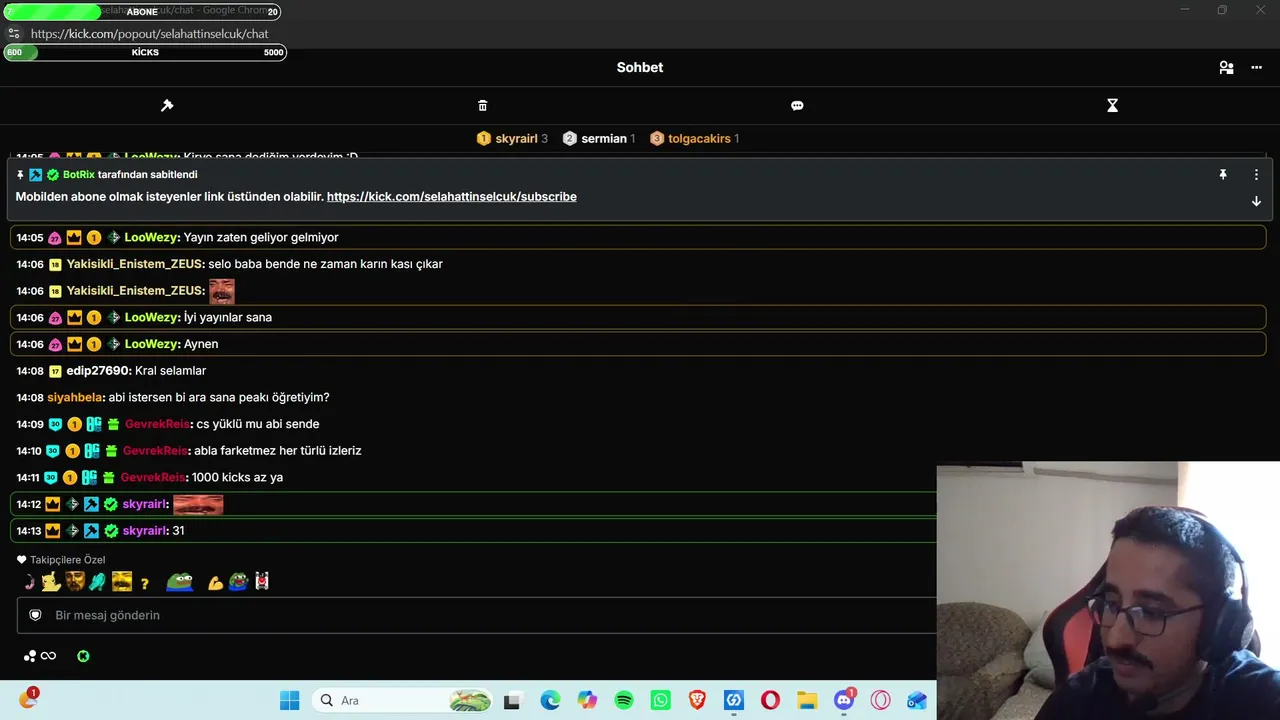This screenshot has width=1280, height=720.
Task: Click the laughing Pepe emote
Action: (x=238, y=582)
